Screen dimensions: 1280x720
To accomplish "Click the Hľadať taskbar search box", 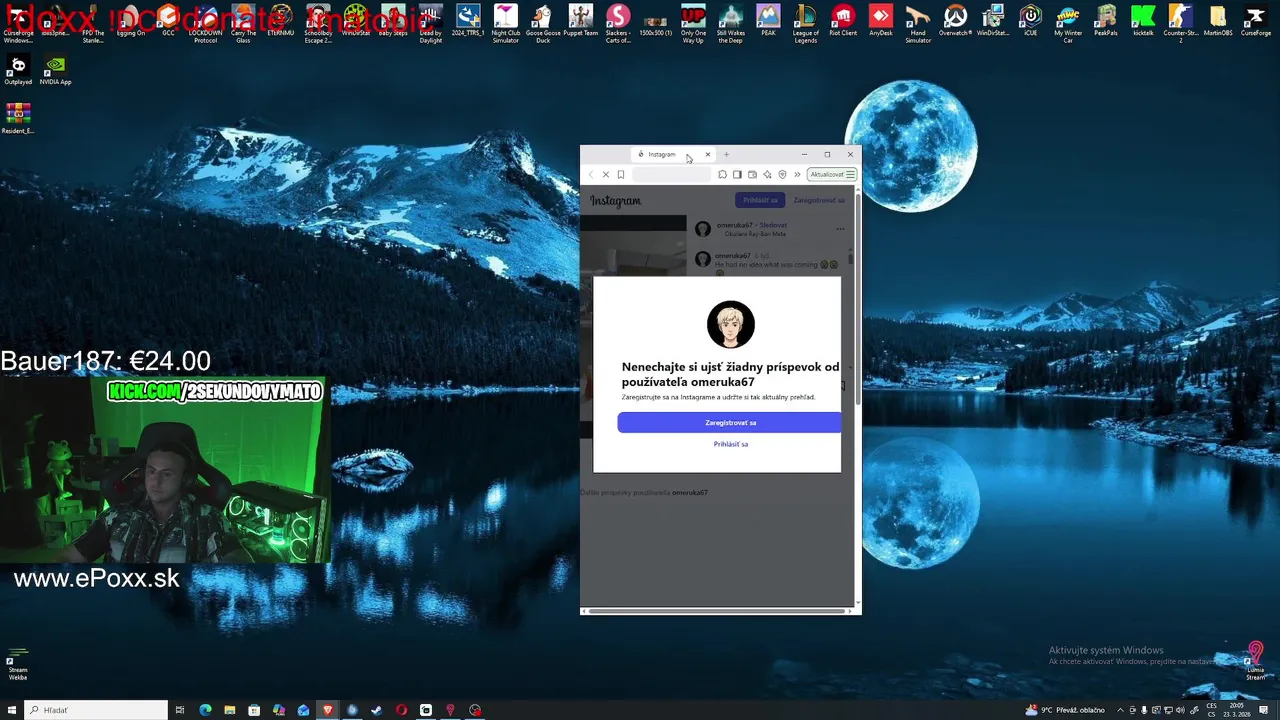I will 95,710.
